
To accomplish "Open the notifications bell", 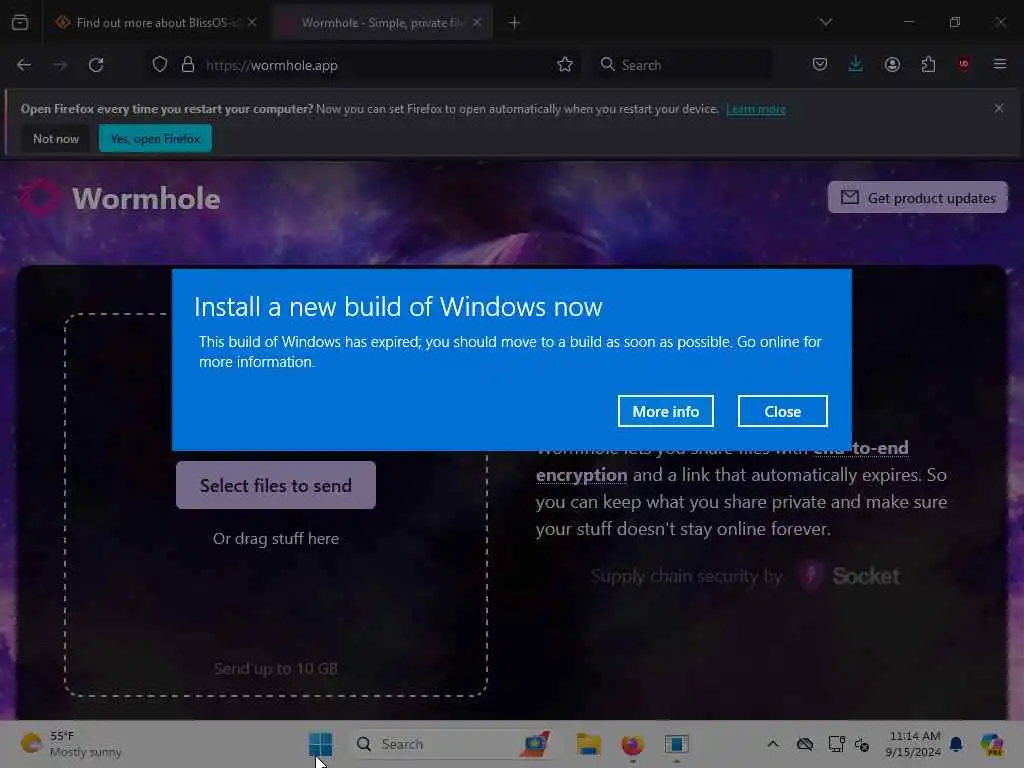I will point(956,744).
